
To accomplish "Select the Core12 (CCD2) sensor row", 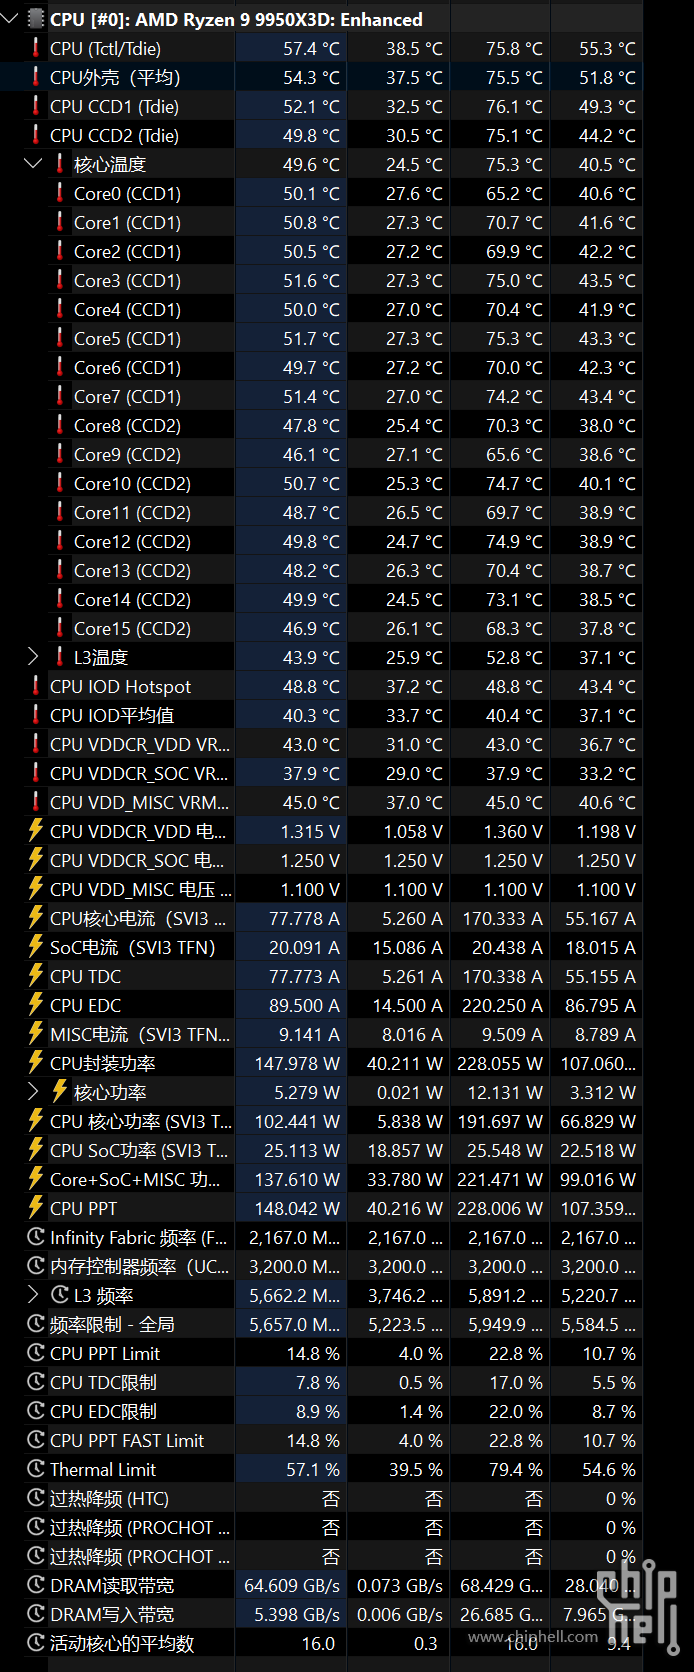I will pyautogui.click(x=321, y=541).
